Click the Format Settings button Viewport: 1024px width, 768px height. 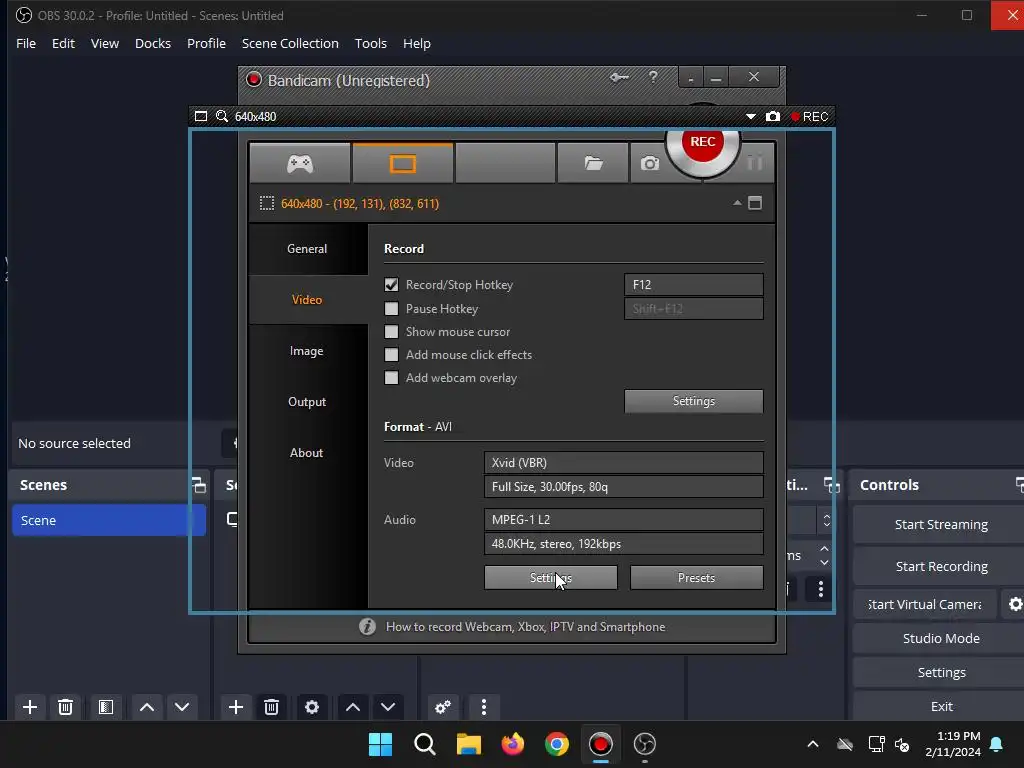click(551, 578)
